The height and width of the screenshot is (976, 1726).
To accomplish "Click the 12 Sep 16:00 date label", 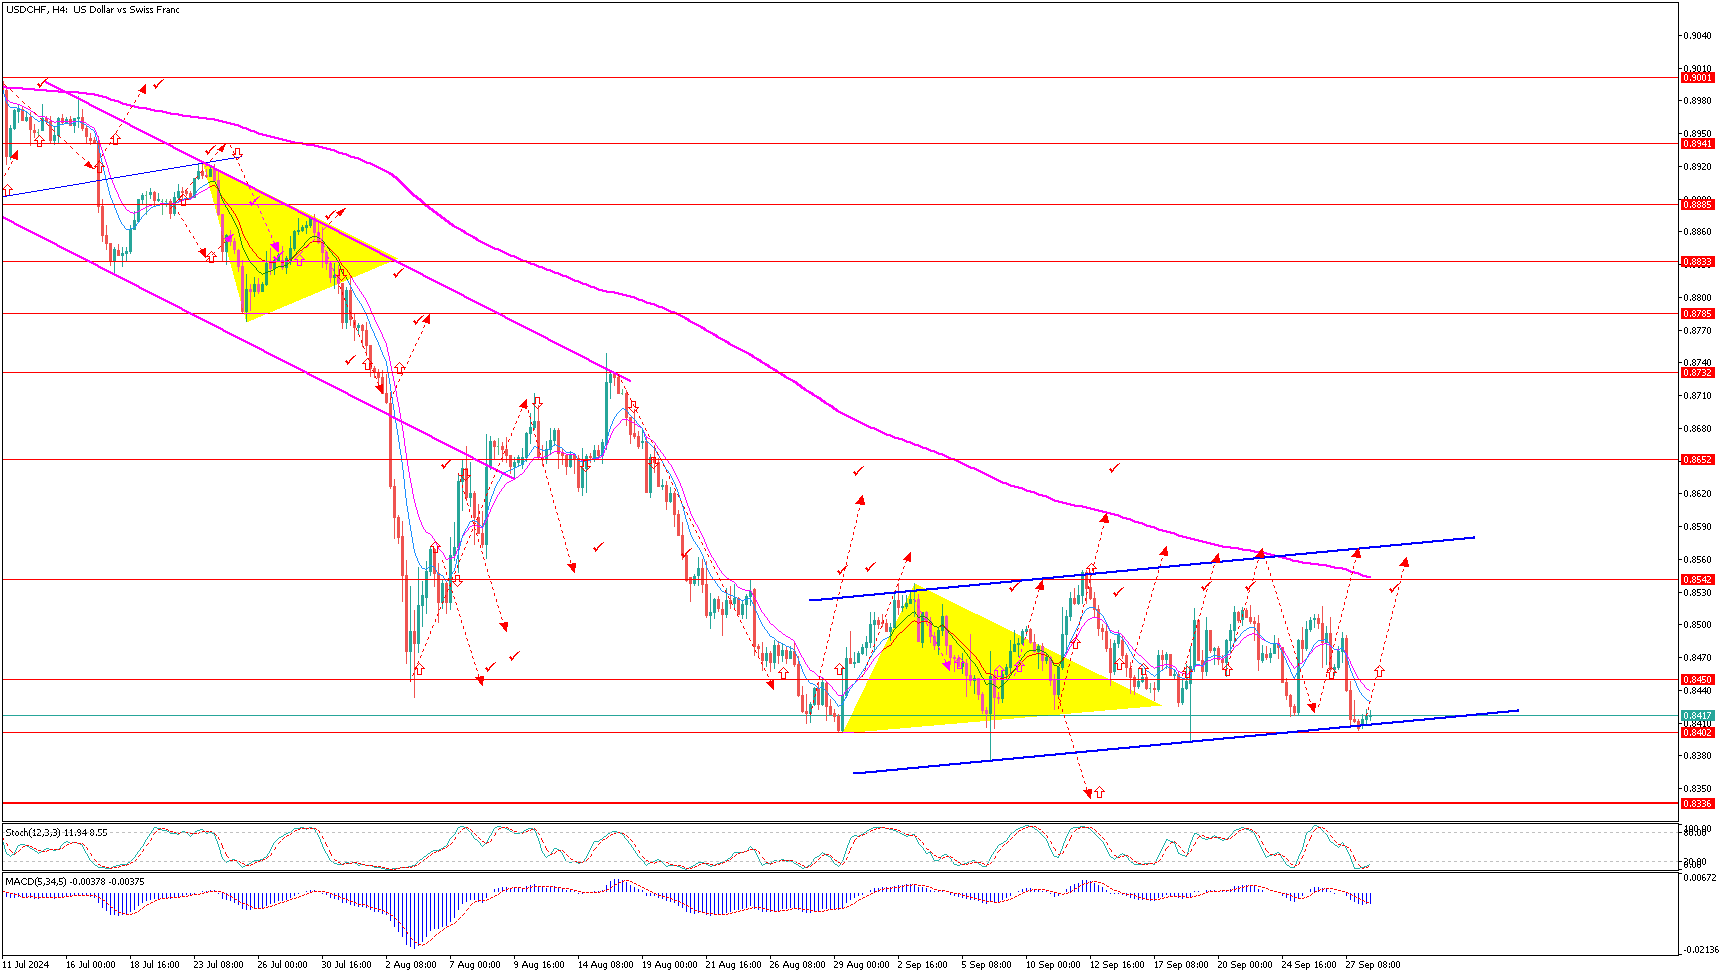I will pyautogui.click(x=1116, y=965).
